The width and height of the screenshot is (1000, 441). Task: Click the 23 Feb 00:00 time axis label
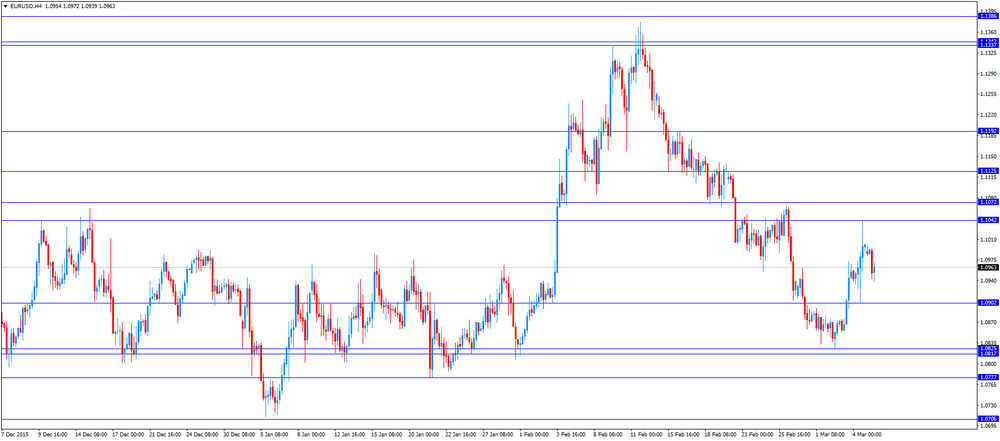click(757, 435)
